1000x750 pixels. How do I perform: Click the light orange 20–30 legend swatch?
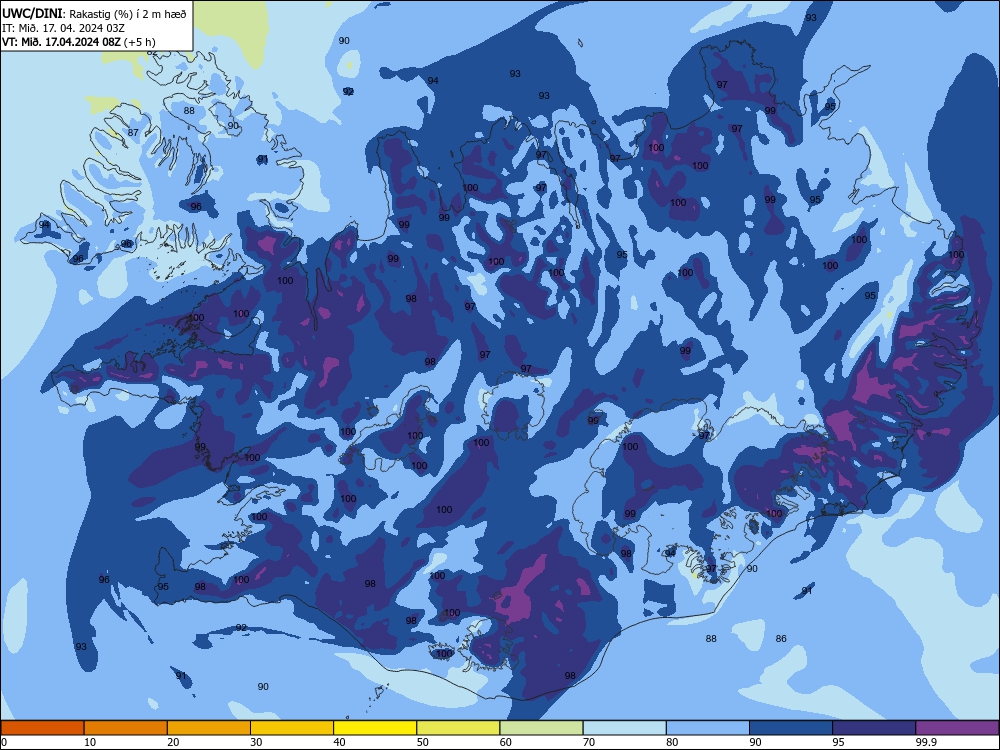point(209,728)
